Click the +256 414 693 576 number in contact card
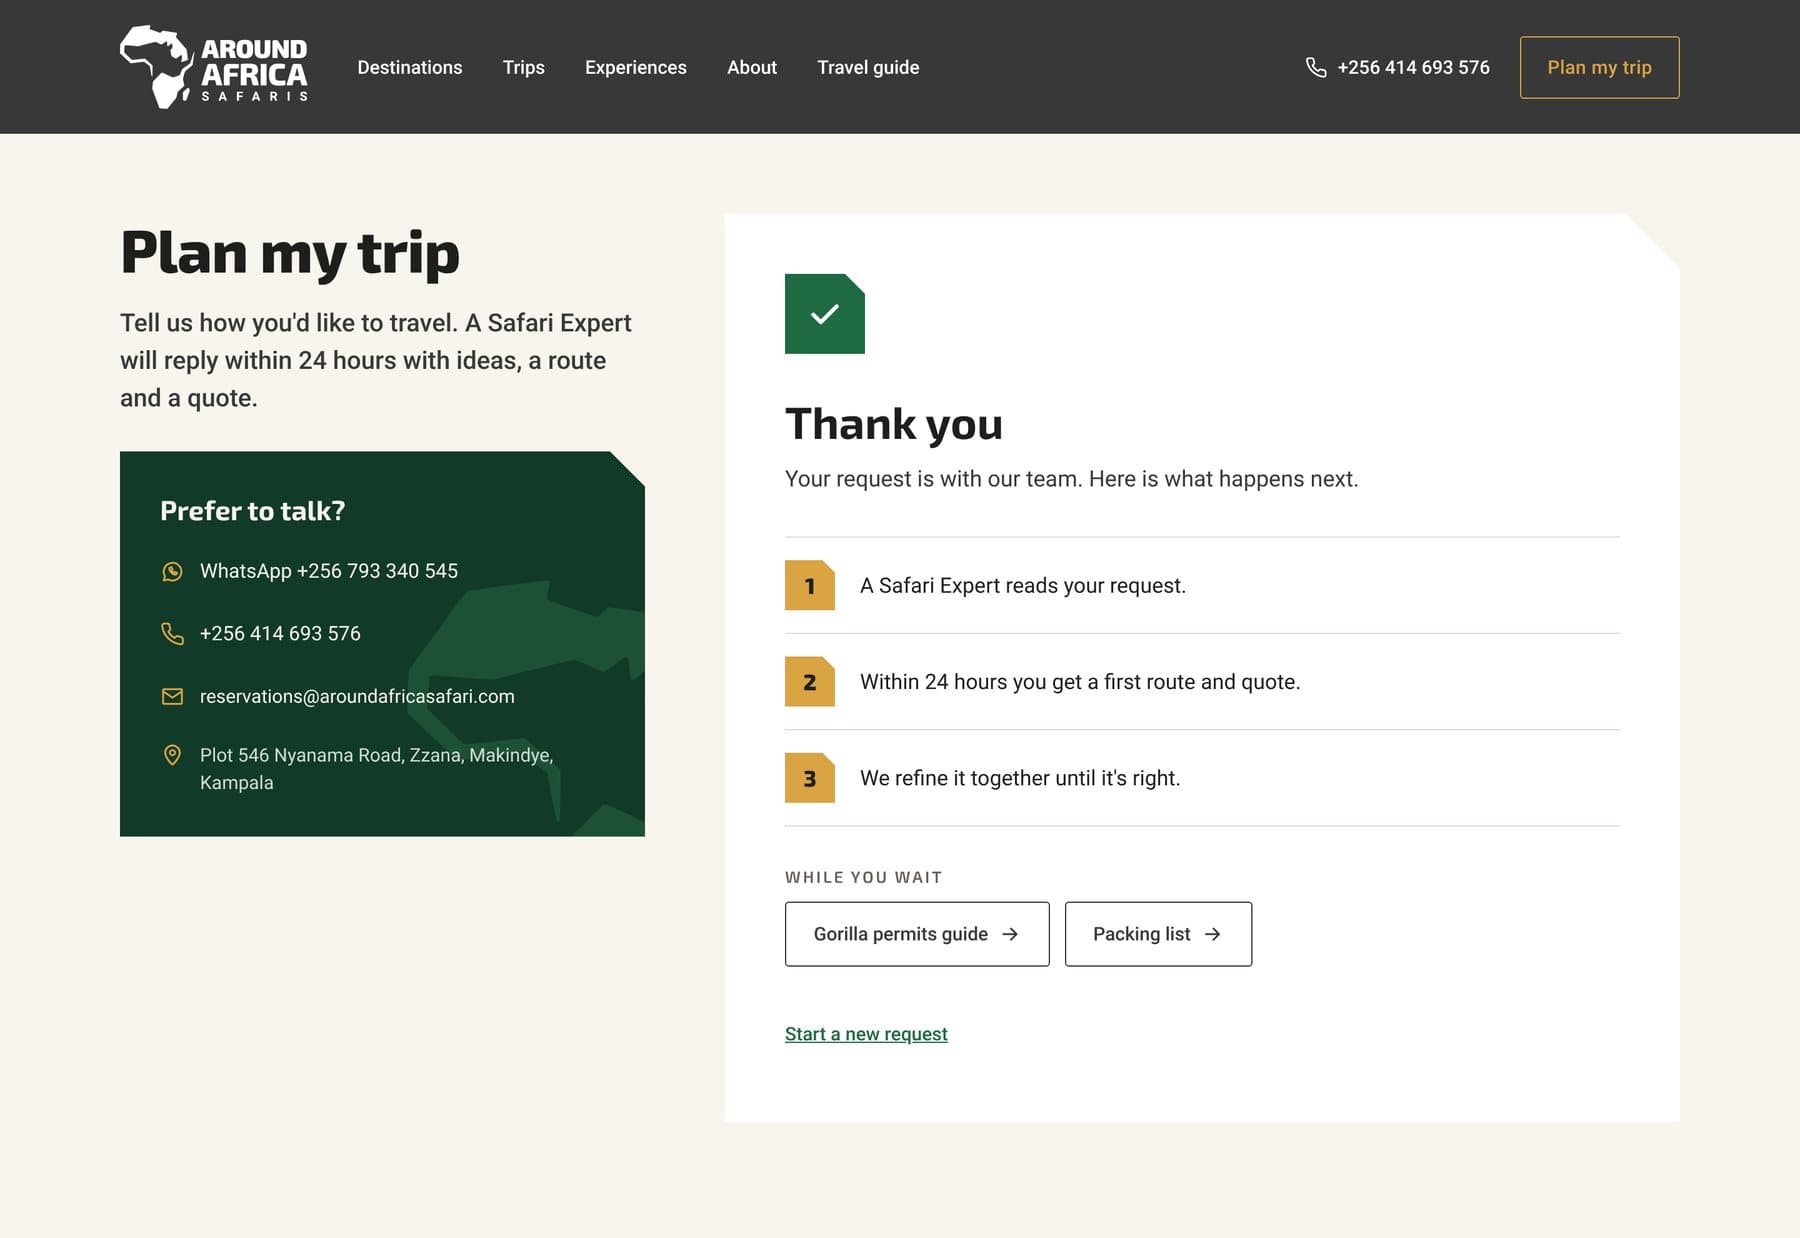 click(x=280, y=634)
